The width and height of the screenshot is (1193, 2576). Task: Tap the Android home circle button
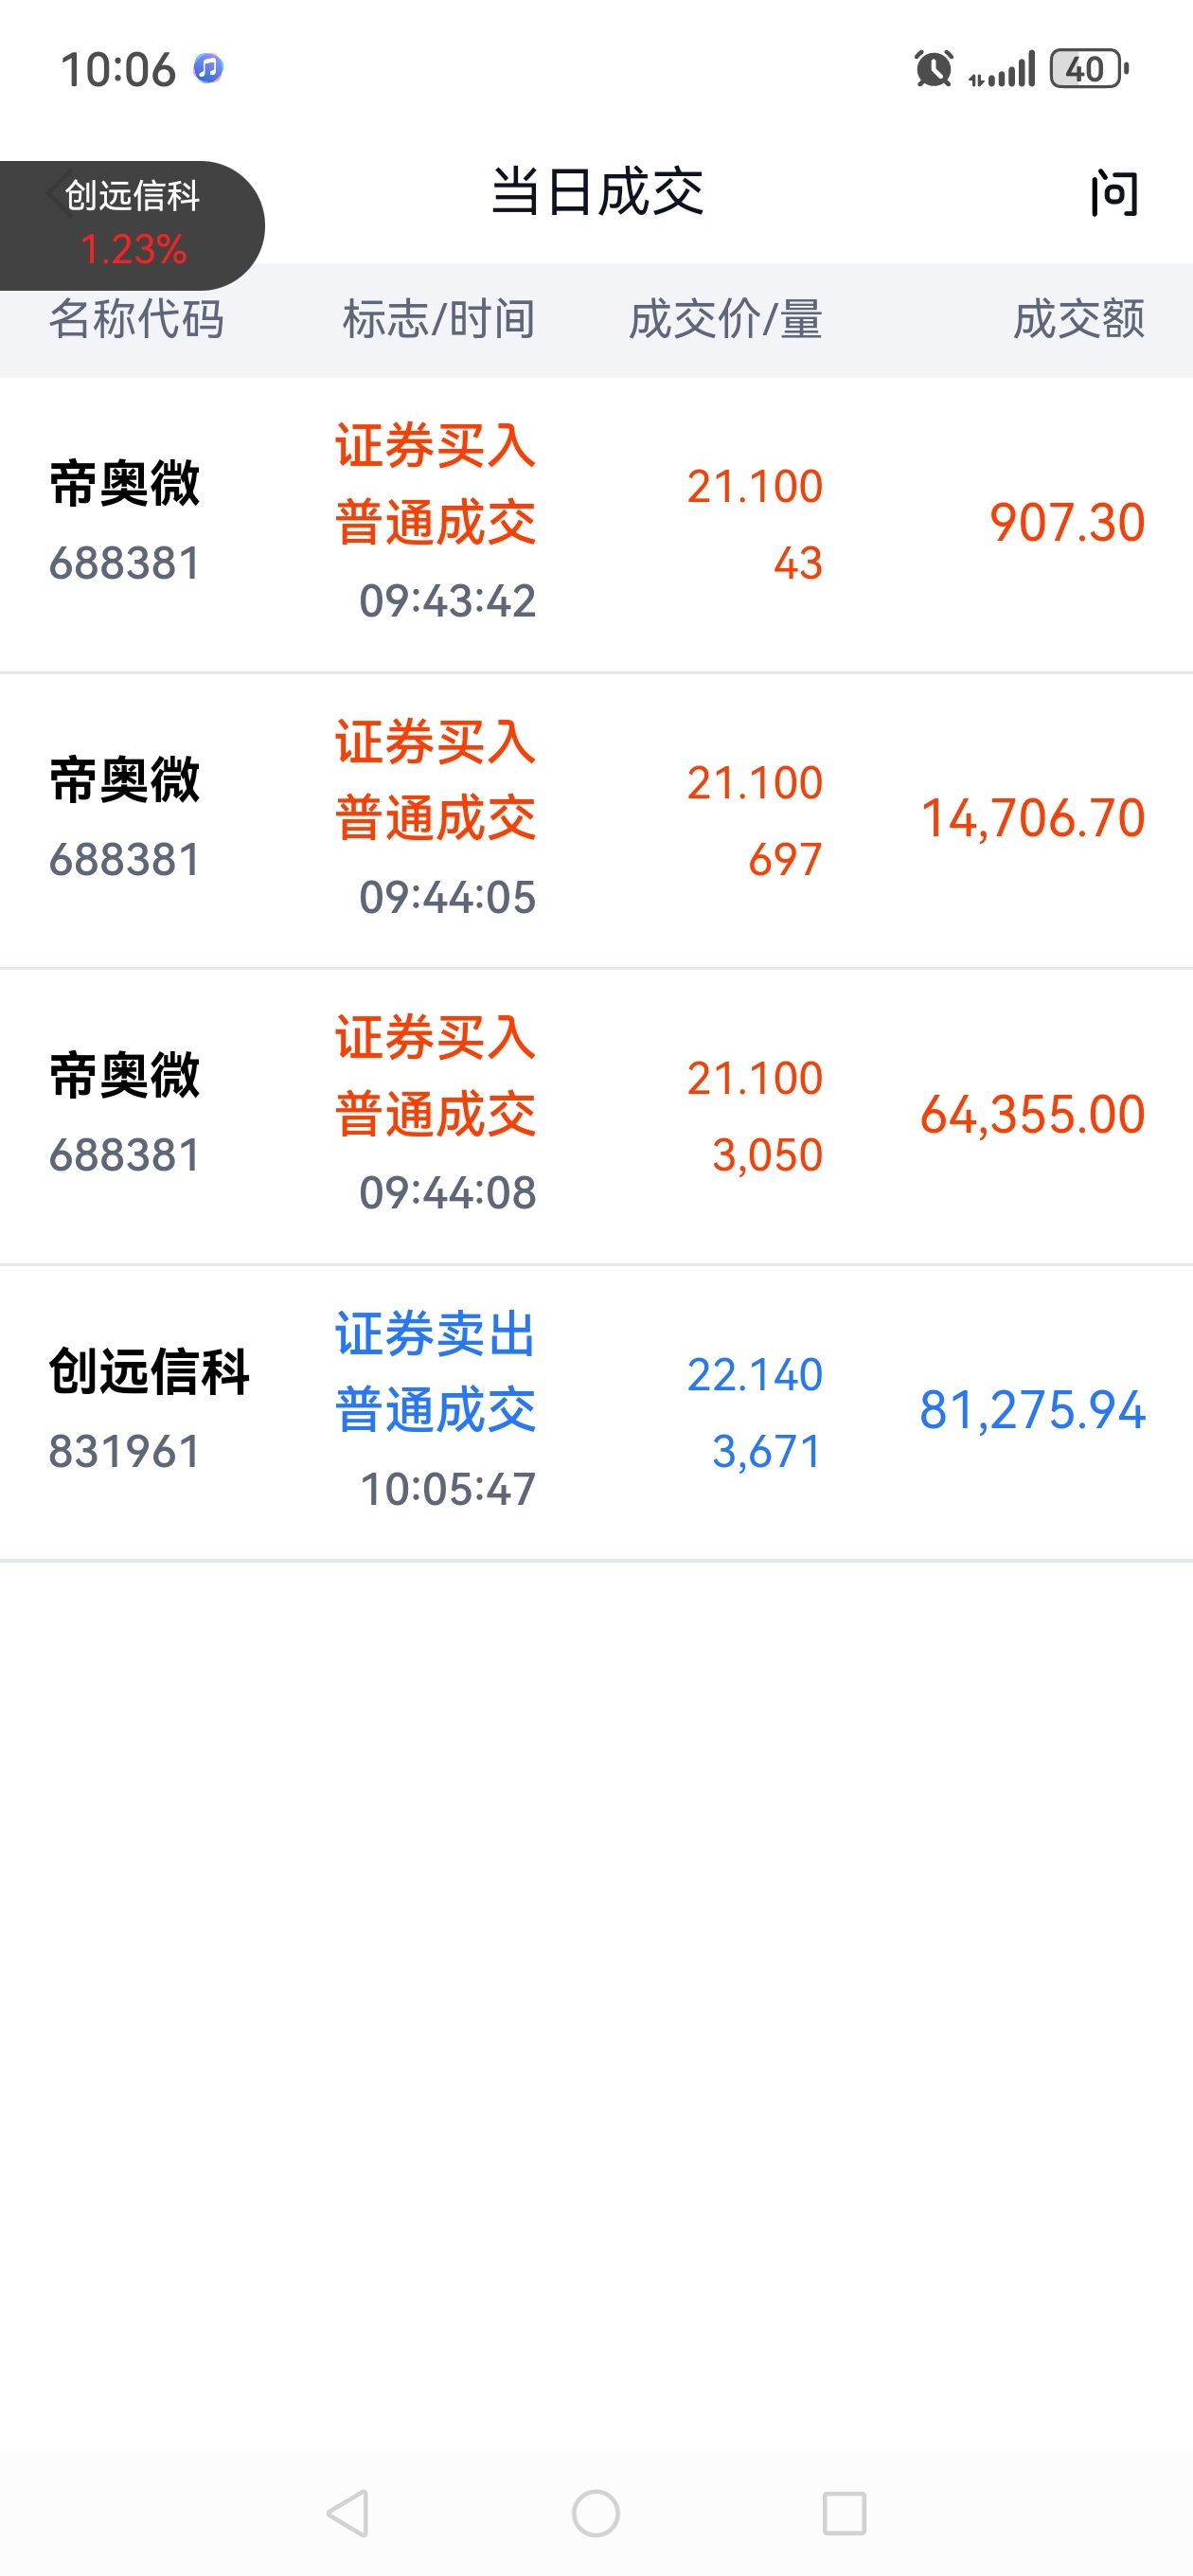tap(596, 2513)
